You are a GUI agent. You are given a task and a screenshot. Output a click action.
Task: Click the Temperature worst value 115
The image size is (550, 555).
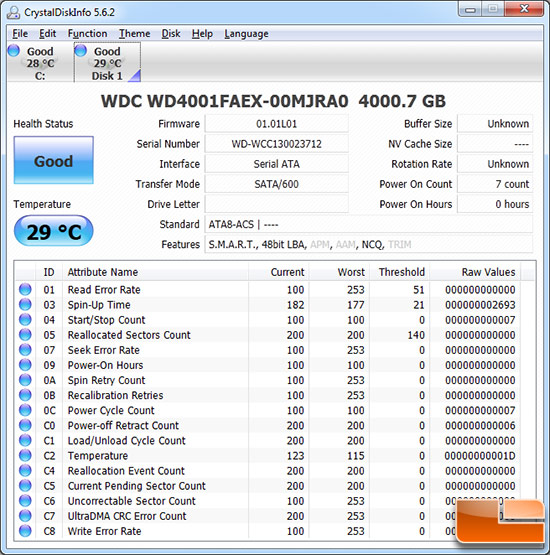click(x=356, y=456)
